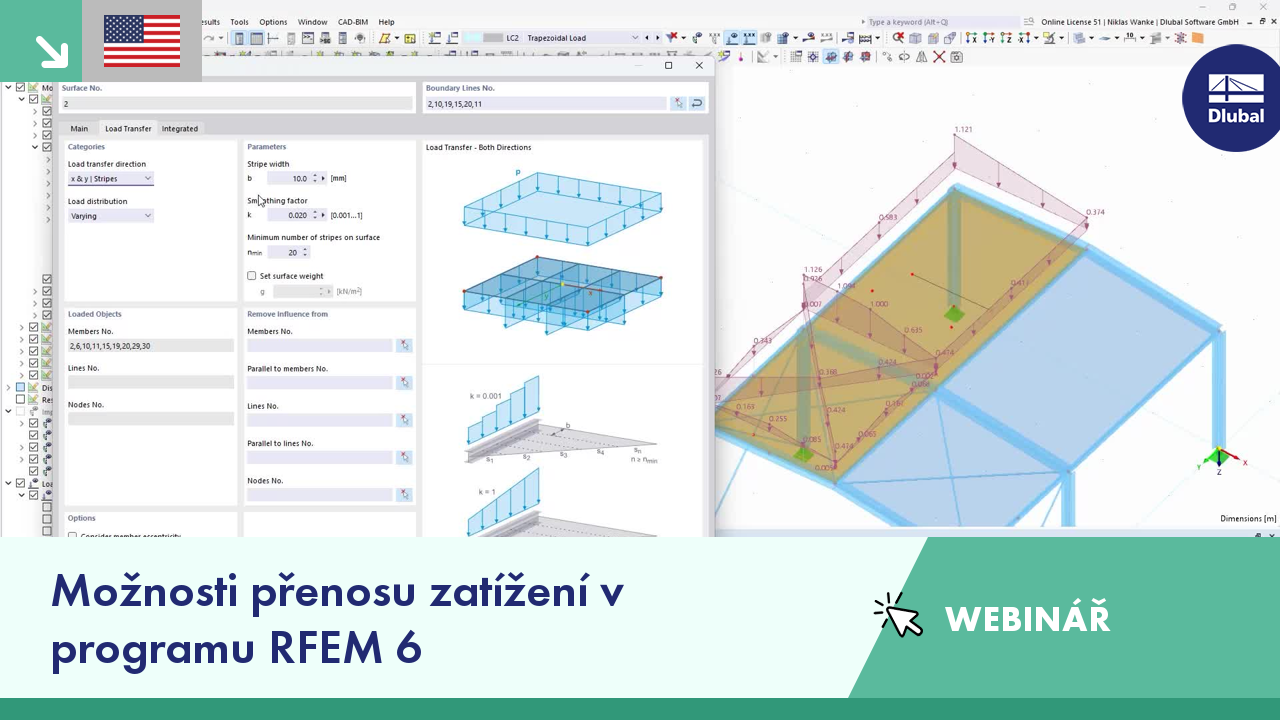The height and width of the screenshot is (720, 1280).
Task: Click the delete objects red X icon
Action: pos(938,57)
